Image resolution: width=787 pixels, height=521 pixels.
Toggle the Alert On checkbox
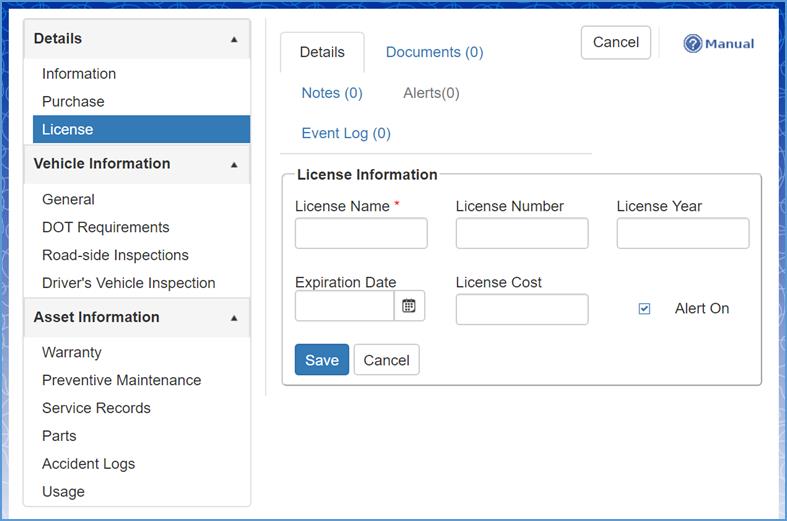644,309
